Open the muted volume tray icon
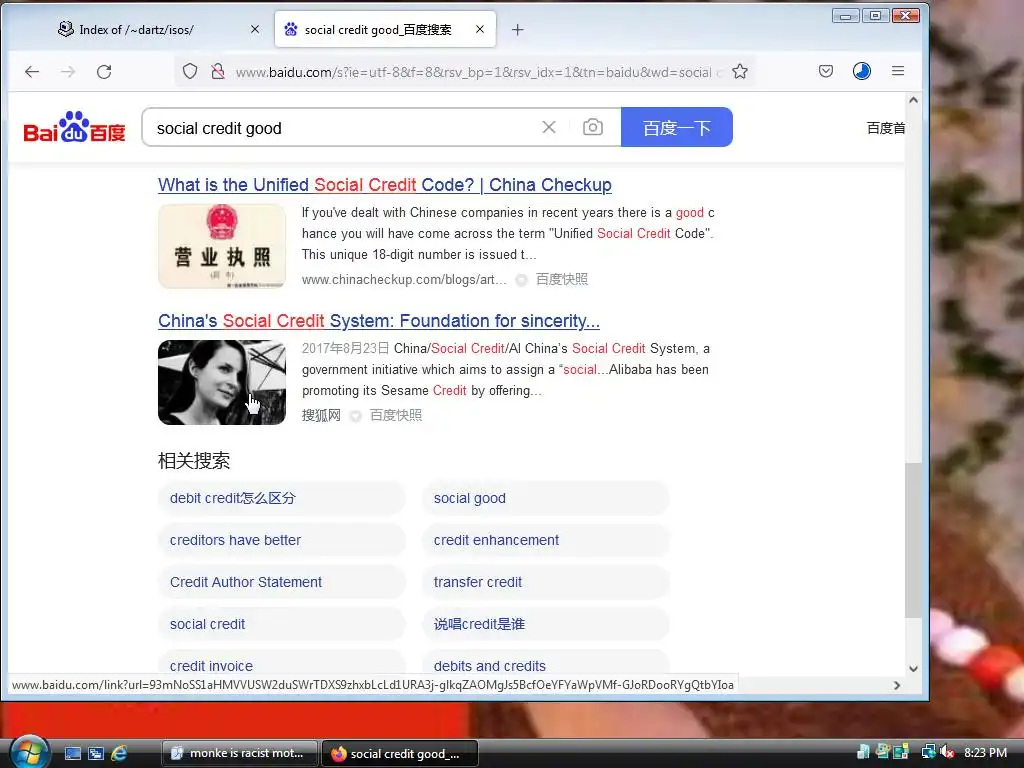The image size is (1024, 768). (947, 752)
